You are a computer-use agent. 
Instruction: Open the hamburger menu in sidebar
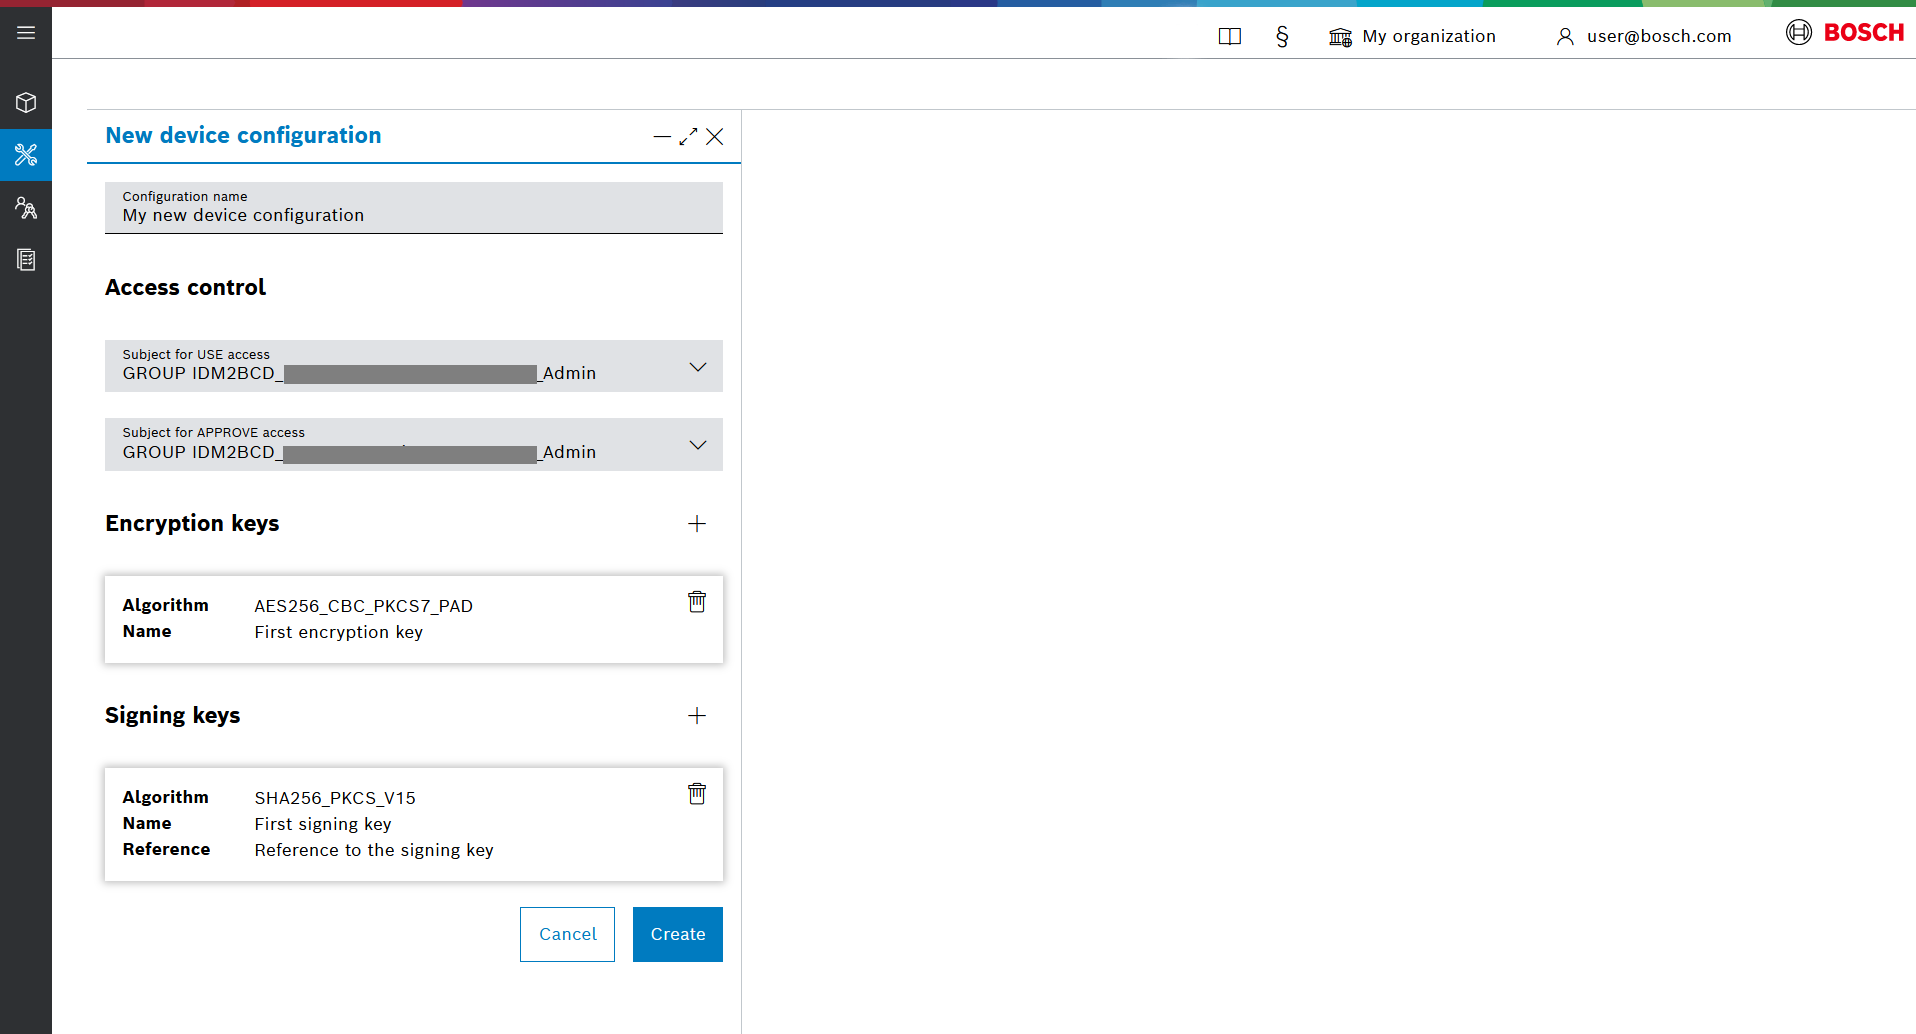26,33
